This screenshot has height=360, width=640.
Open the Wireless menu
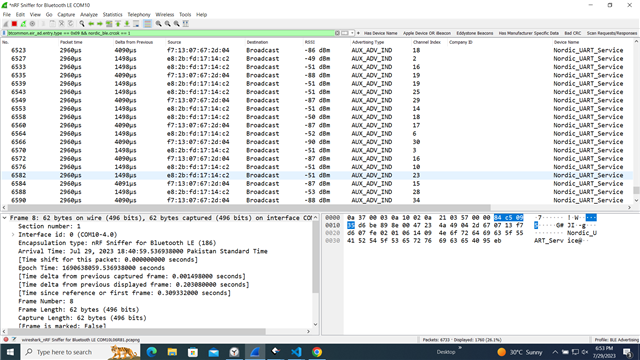[x=164, y=14]
